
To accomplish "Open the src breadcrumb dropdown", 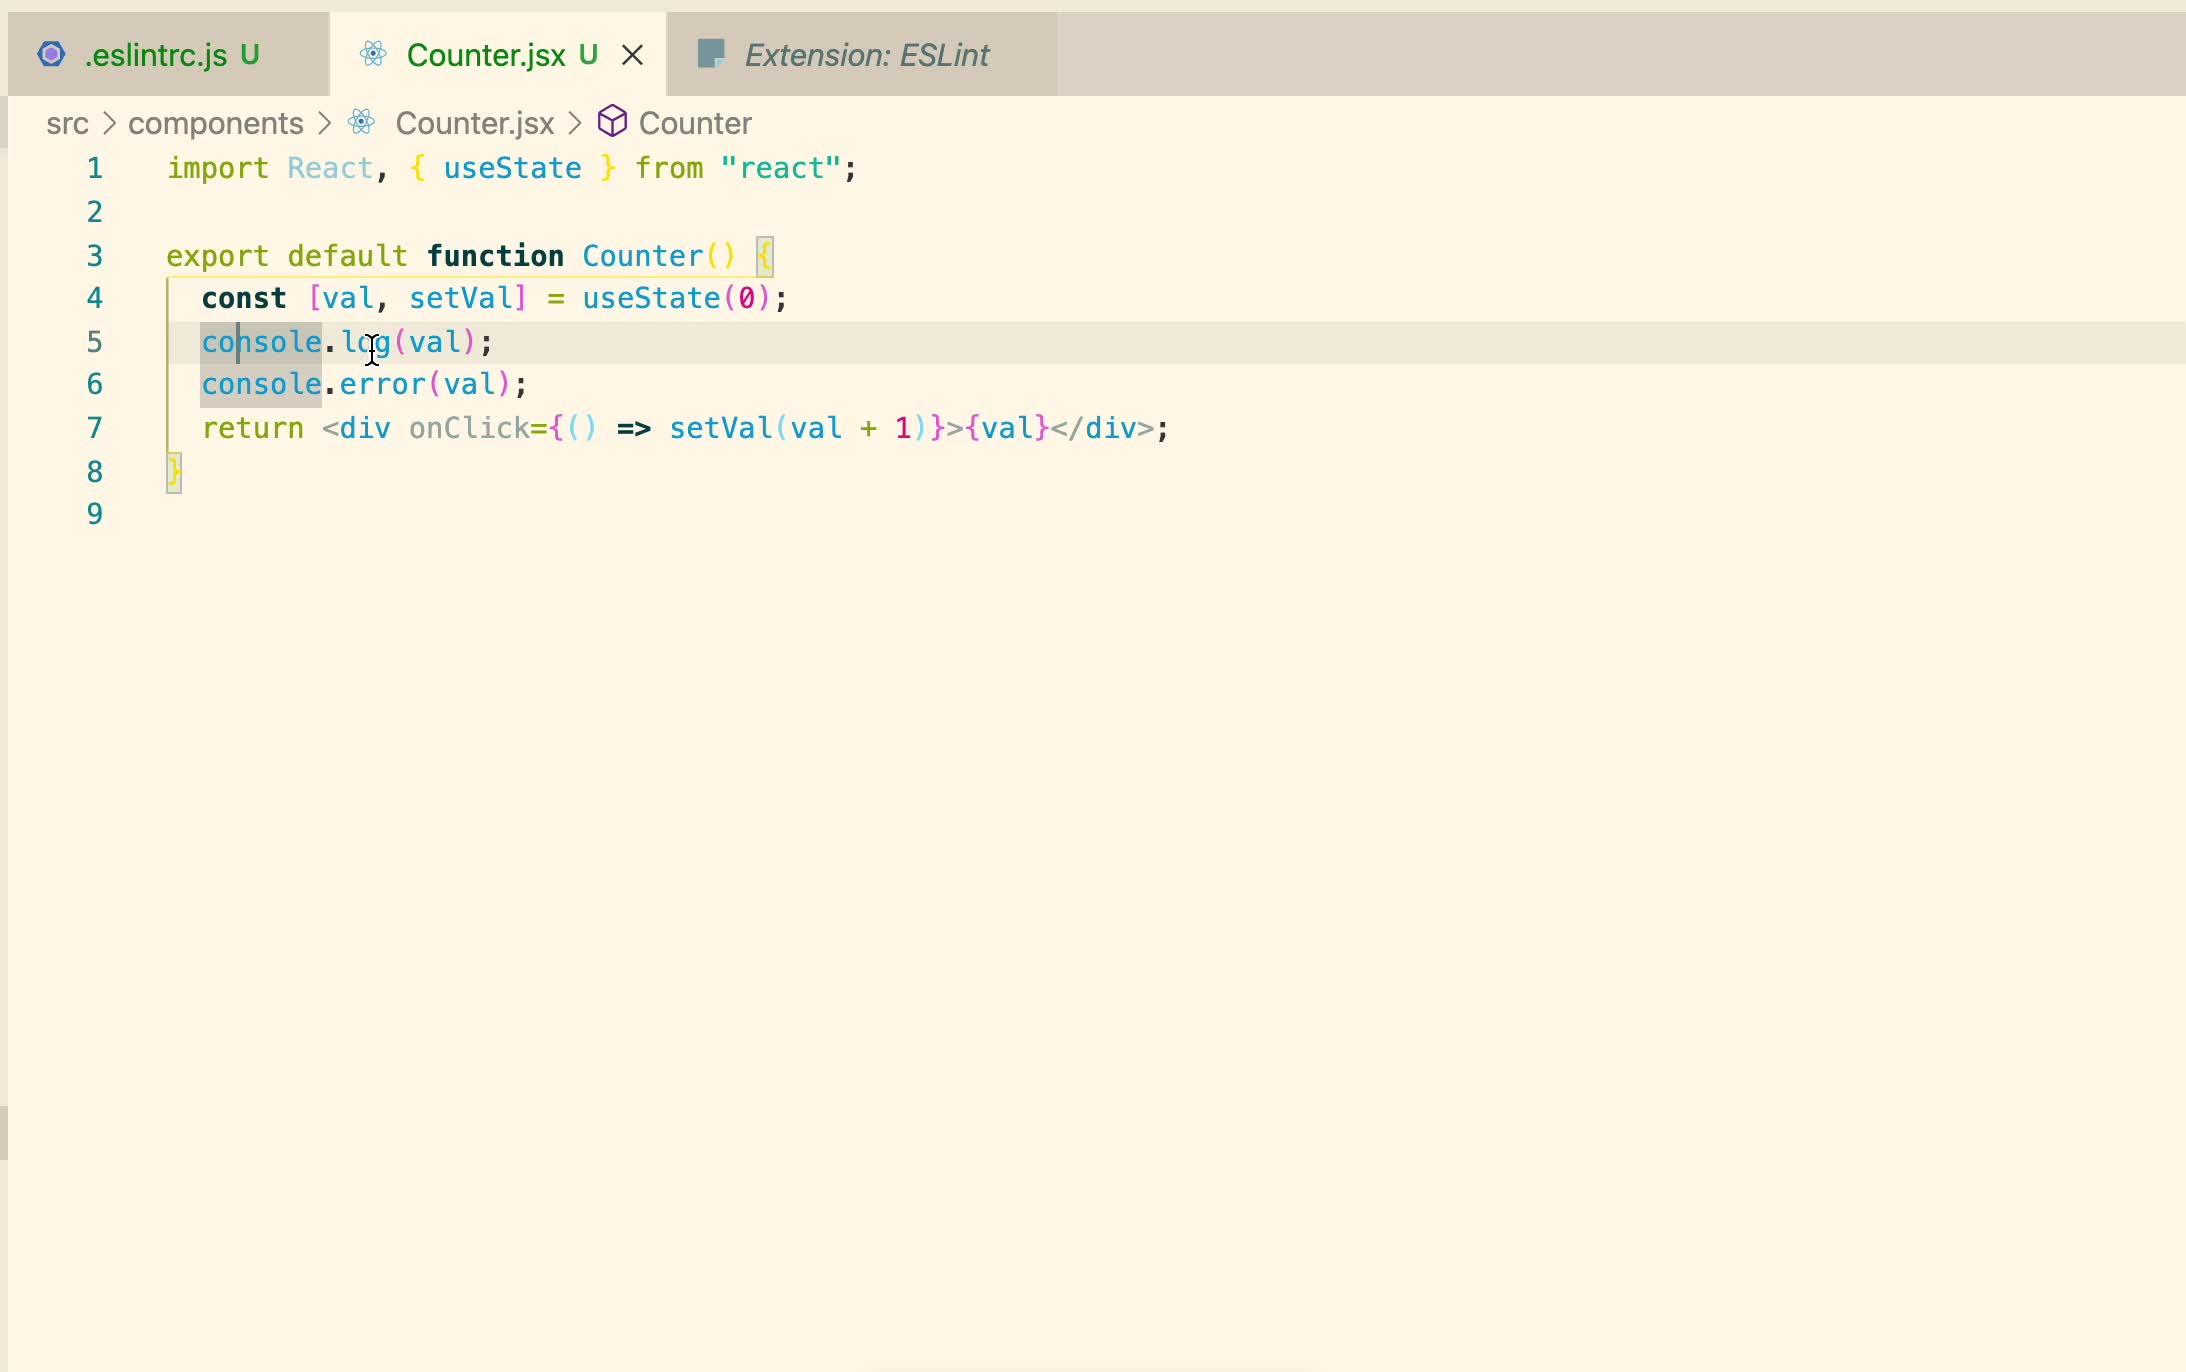I will (x=67, y=122).
